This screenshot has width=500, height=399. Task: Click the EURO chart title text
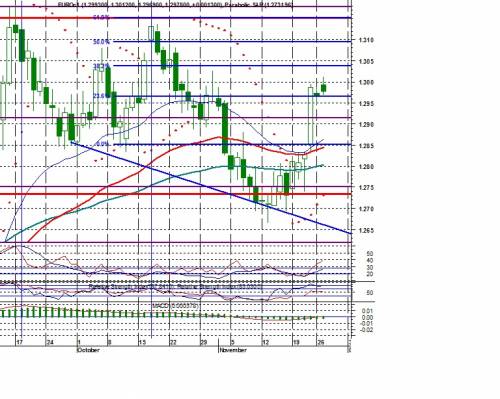[x=176, y=4]
